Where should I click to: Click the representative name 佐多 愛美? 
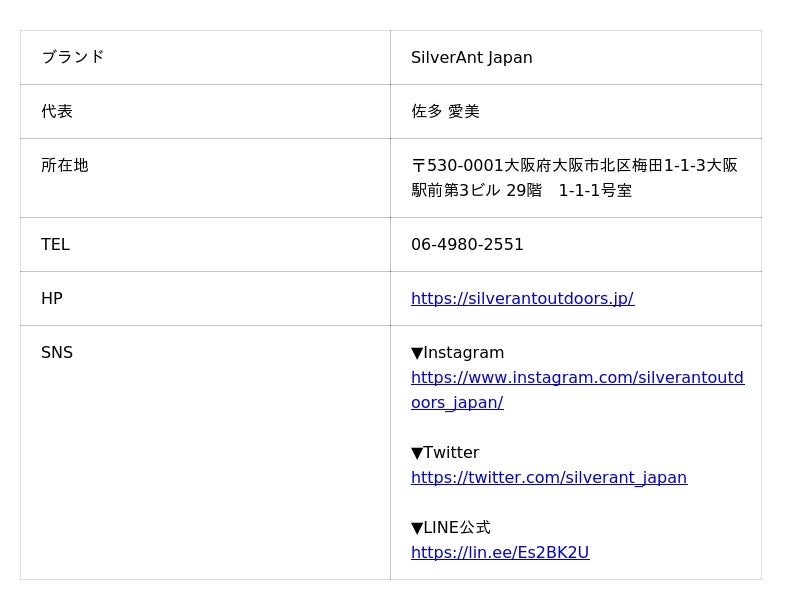[445, 111]
